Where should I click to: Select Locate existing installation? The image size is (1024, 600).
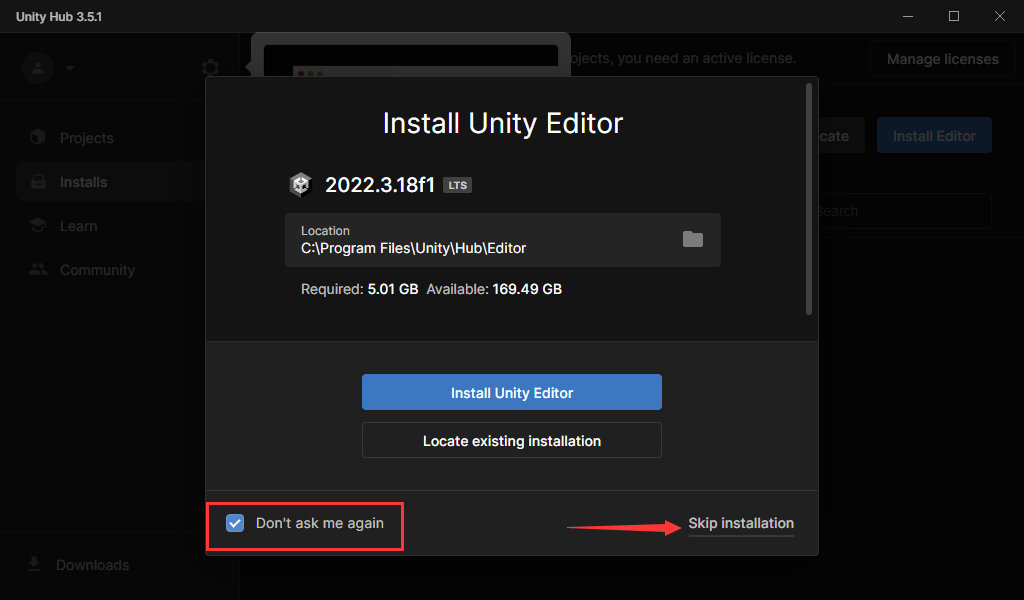coord(511,440)
